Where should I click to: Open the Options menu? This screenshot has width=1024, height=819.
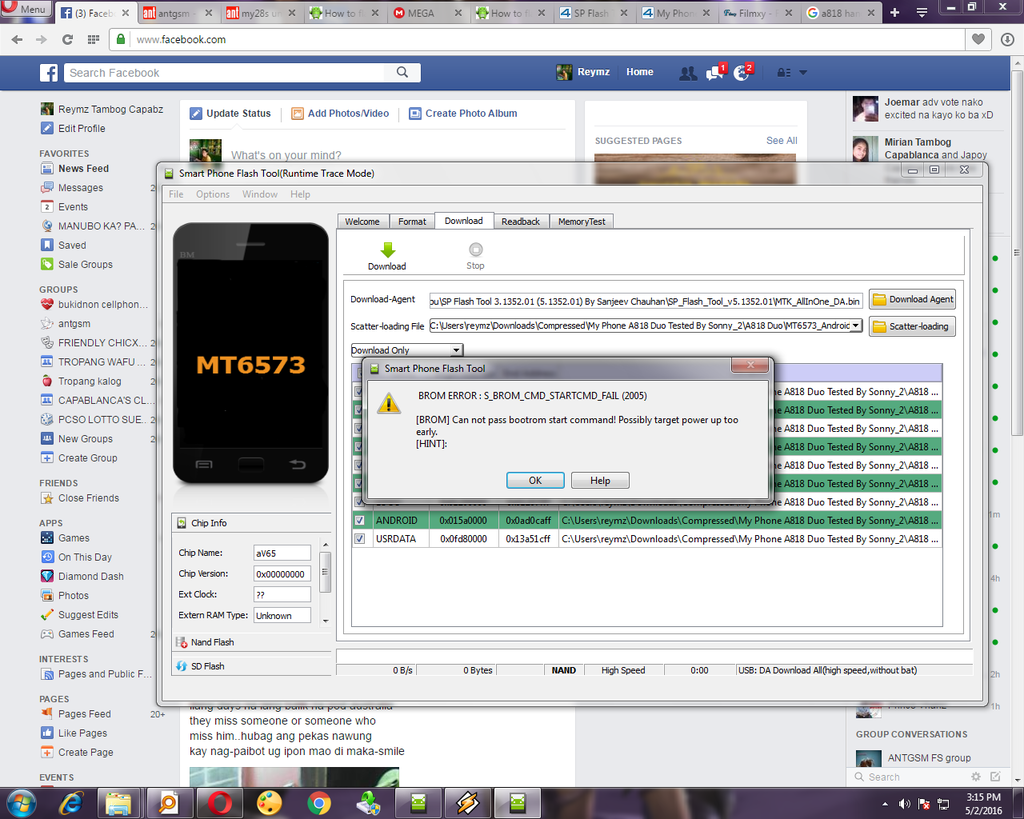point(212,194)
